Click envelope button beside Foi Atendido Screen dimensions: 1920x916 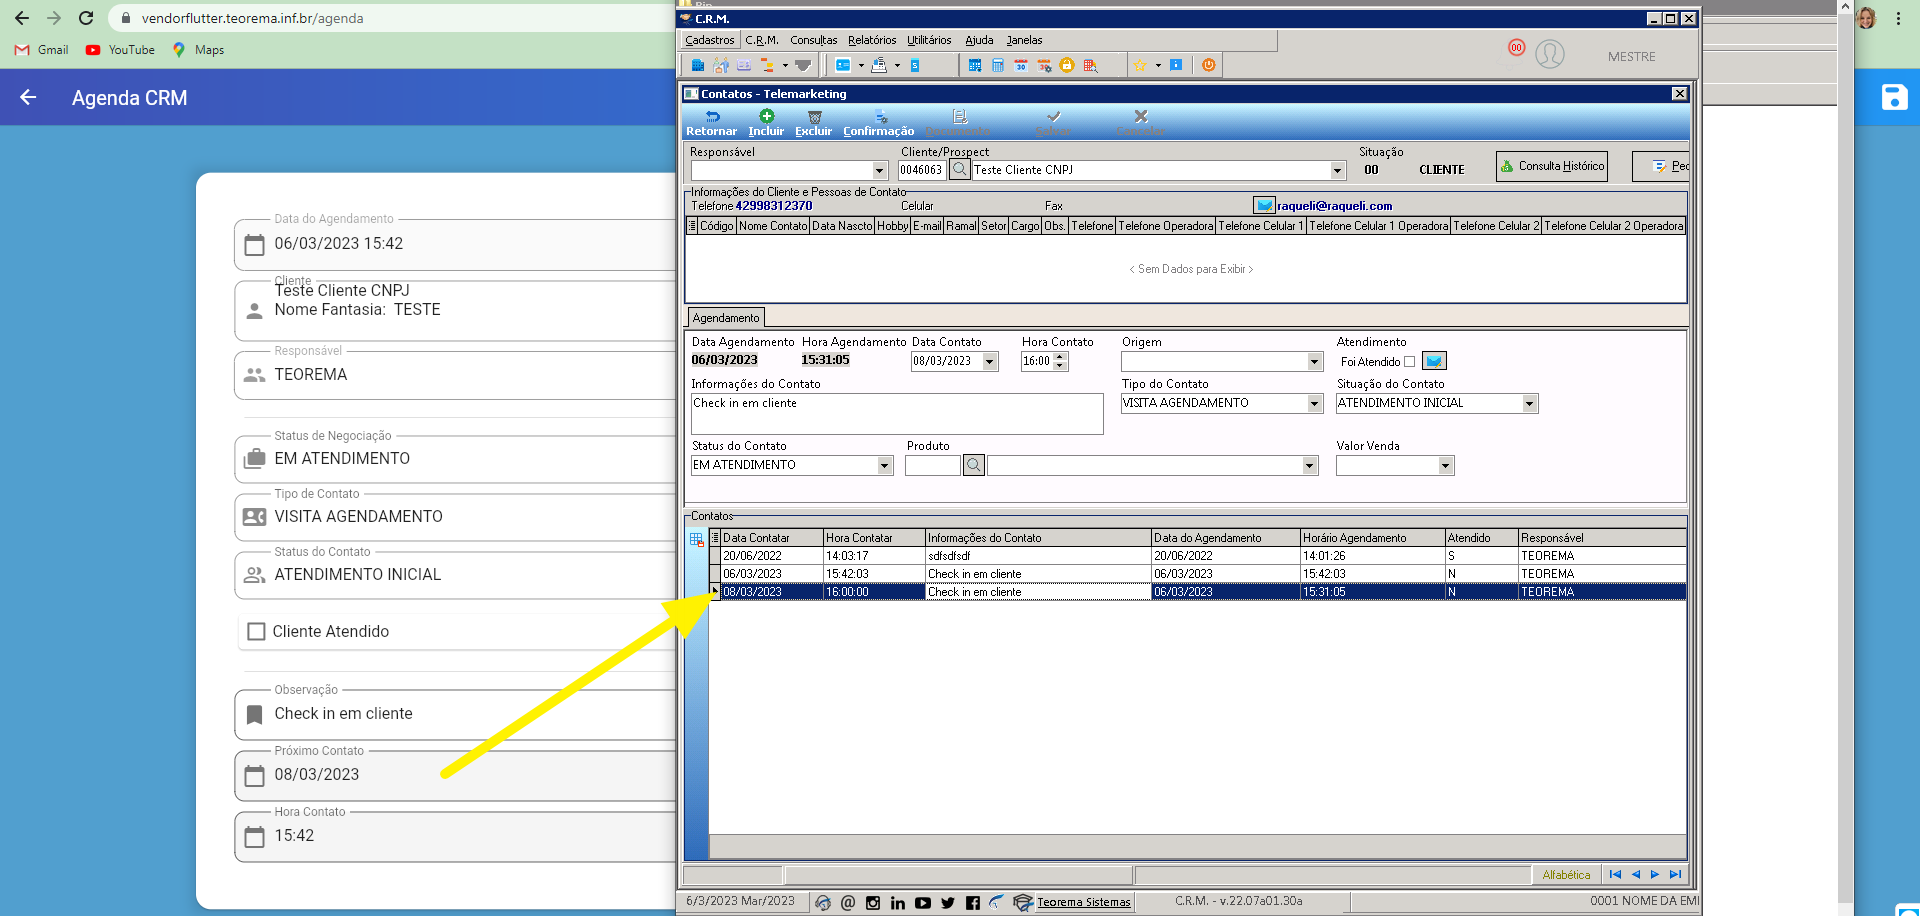pos(1434,361)
